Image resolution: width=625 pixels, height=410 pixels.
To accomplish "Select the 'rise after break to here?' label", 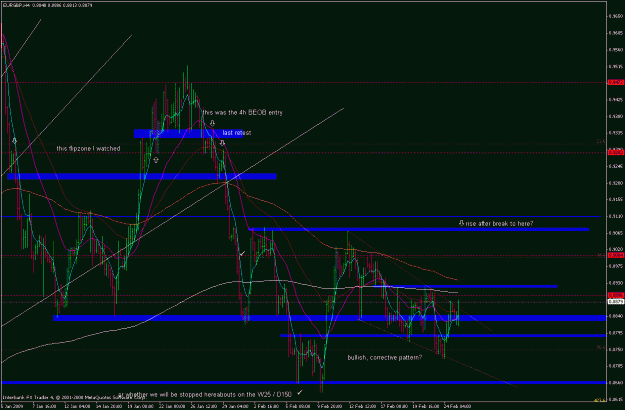I will coord(499,224).
